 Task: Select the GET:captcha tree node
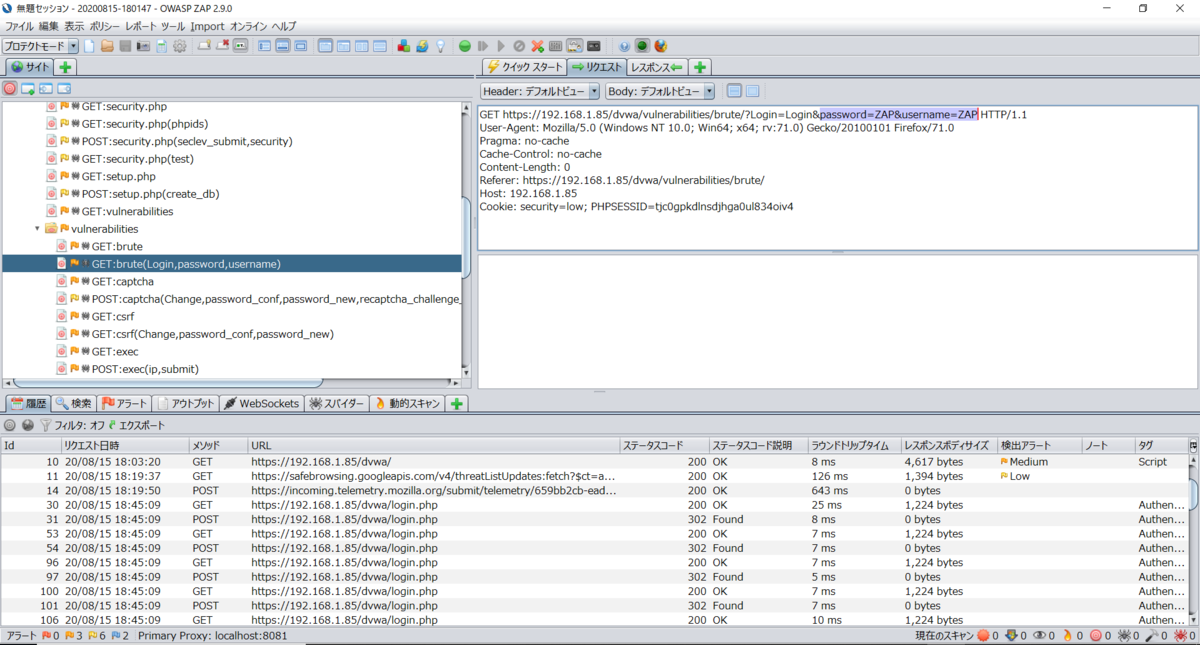[122, 281]
